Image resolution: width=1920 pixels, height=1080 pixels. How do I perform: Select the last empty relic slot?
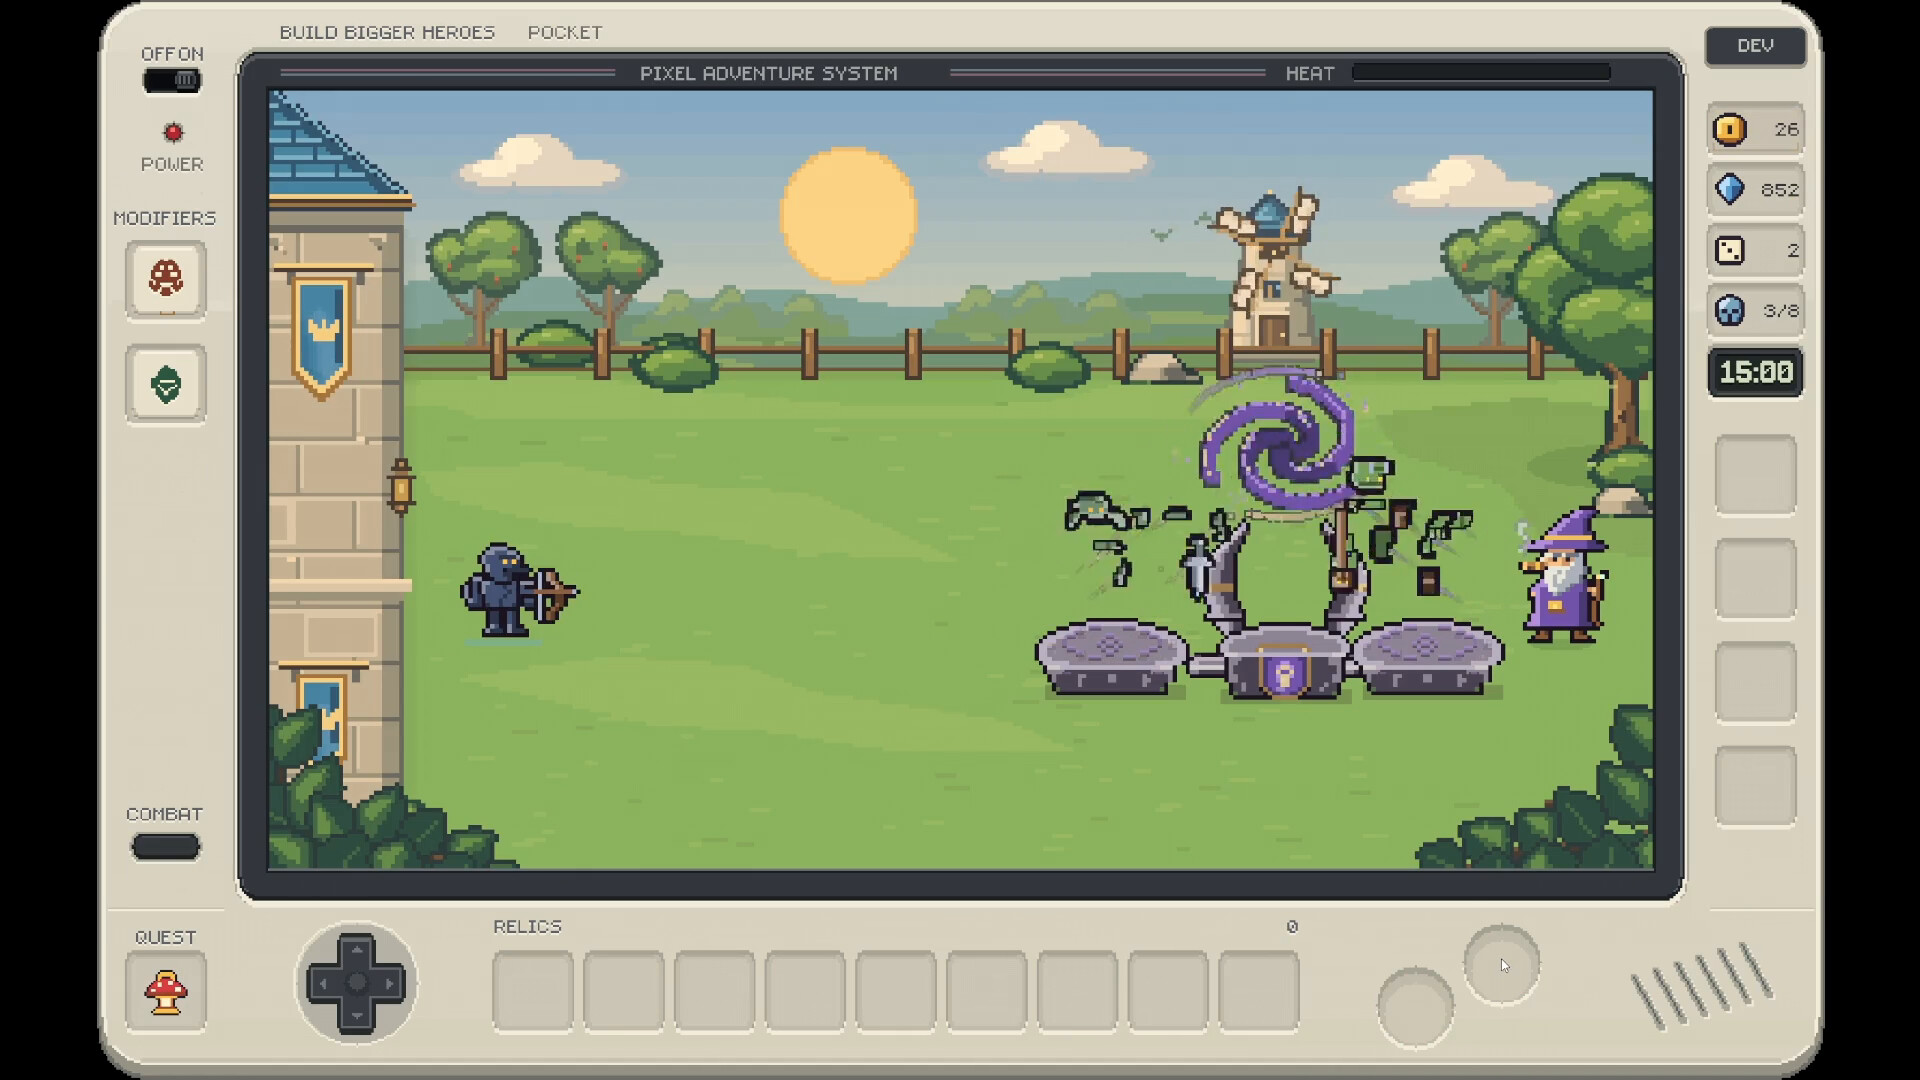(1259, 991)
